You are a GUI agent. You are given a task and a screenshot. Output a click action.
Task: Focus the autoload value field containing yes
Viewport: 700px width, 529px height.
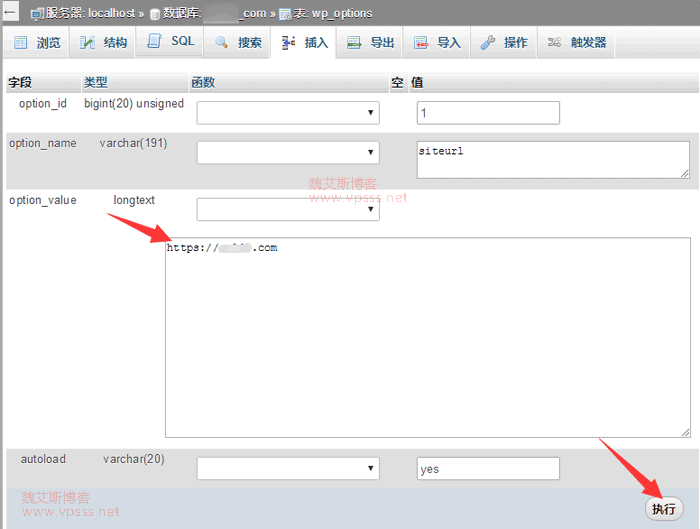click(x=487, y=468)
